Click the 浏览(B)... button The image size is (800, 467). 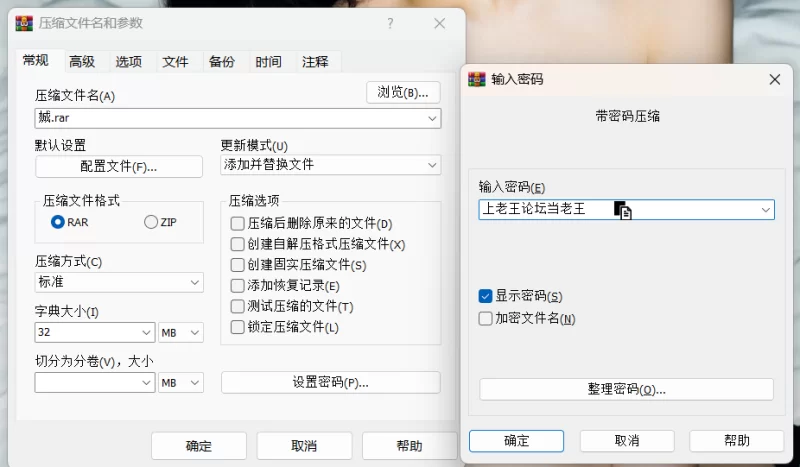[x=403, y=92]
